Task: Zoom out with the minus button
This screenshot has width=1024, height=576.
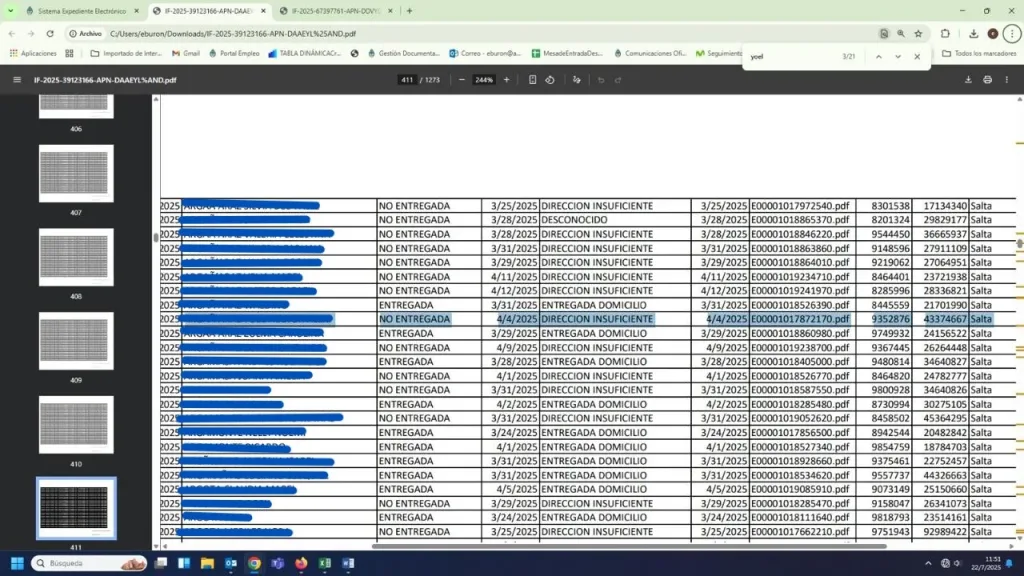Action: 462,79
